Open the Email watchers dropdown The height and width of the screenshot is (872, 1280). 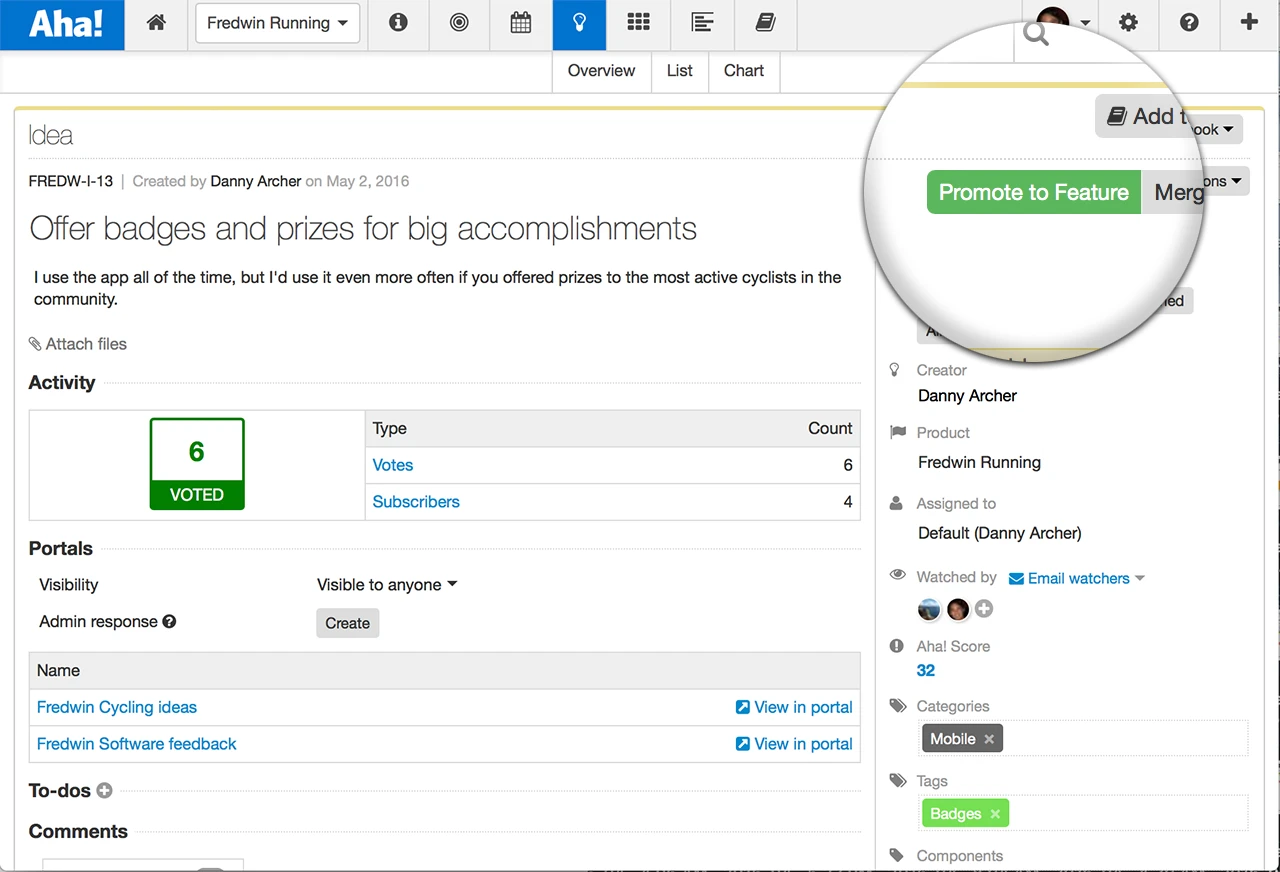tap(1077, 578)
